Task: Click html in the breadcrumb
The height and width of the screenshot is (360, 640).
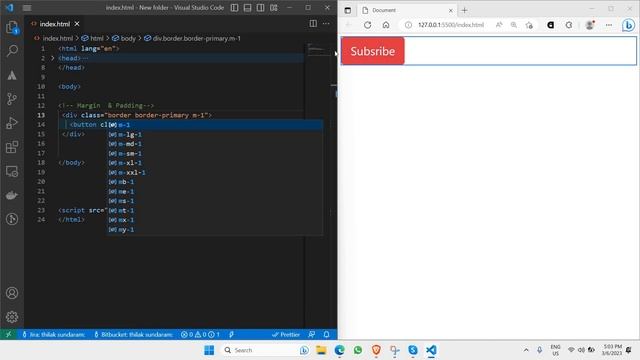Action: pyautogui.click(x=97, y=38)
